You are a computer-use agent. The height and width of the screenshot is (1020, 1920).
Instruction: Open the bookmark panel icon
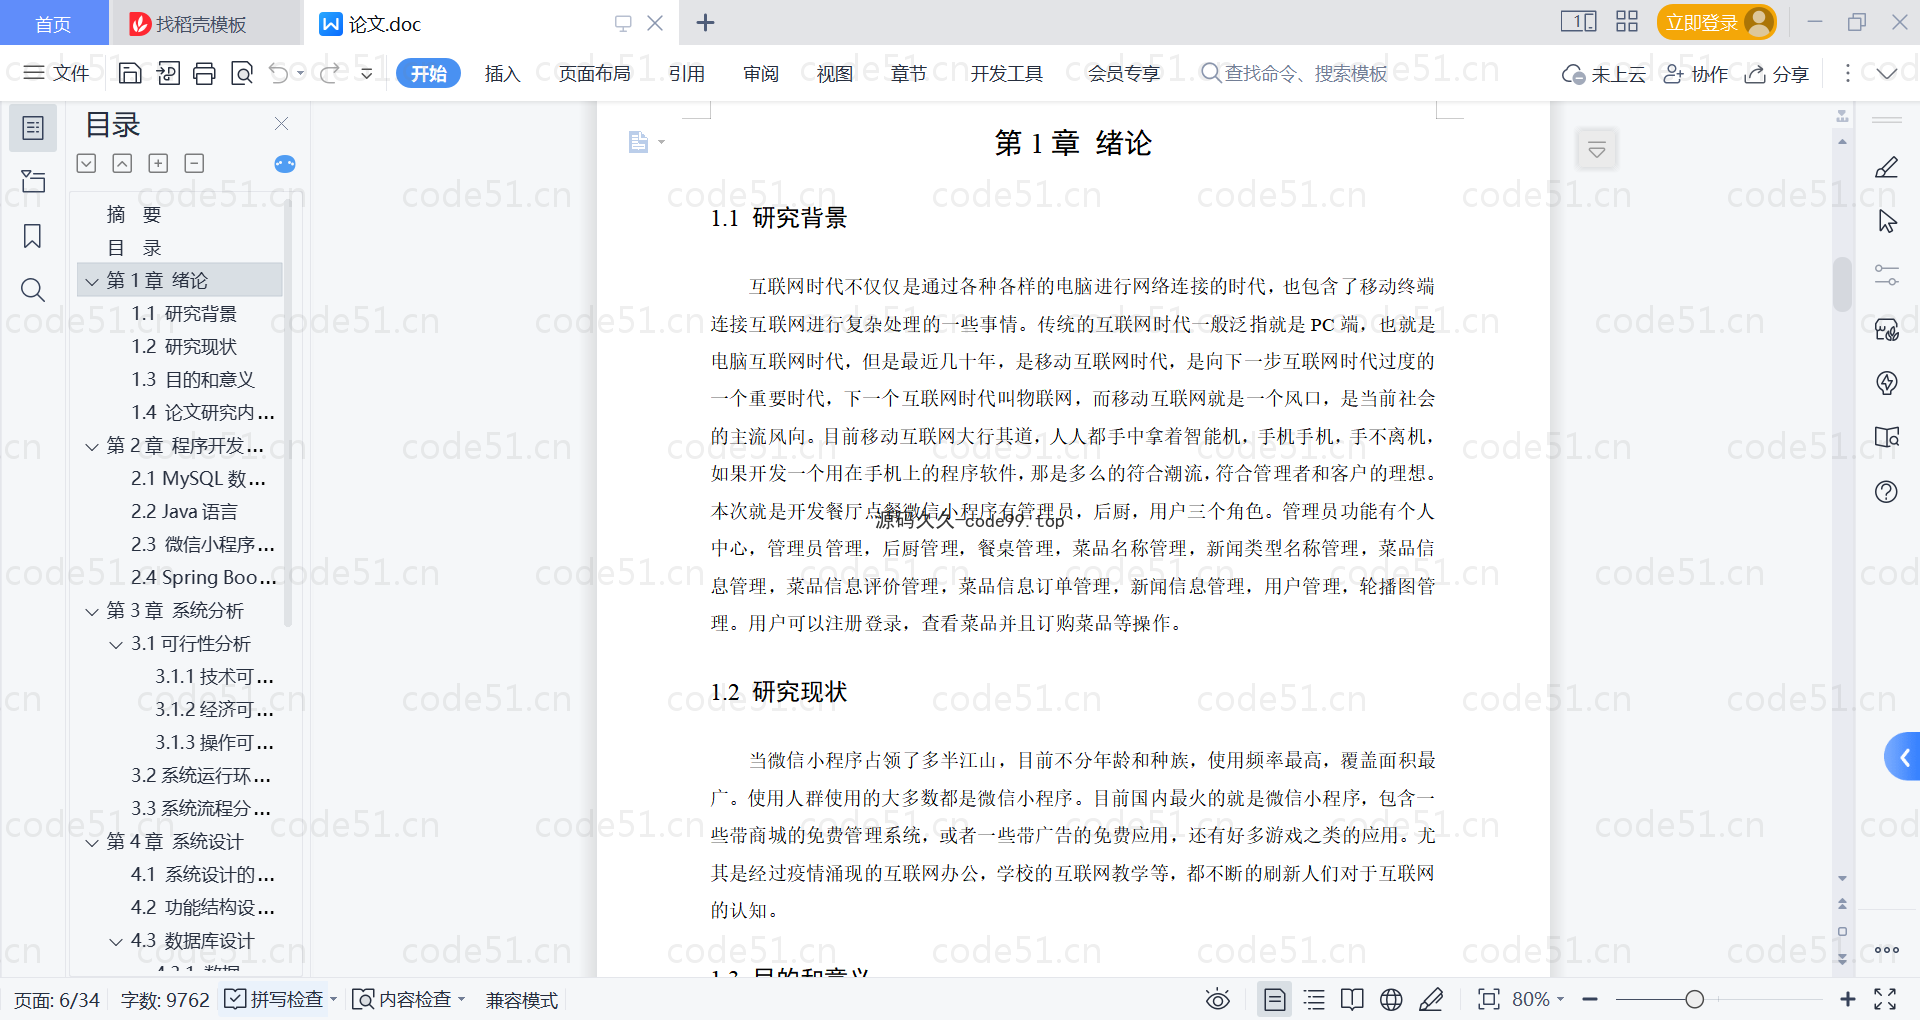coord(33,236)
